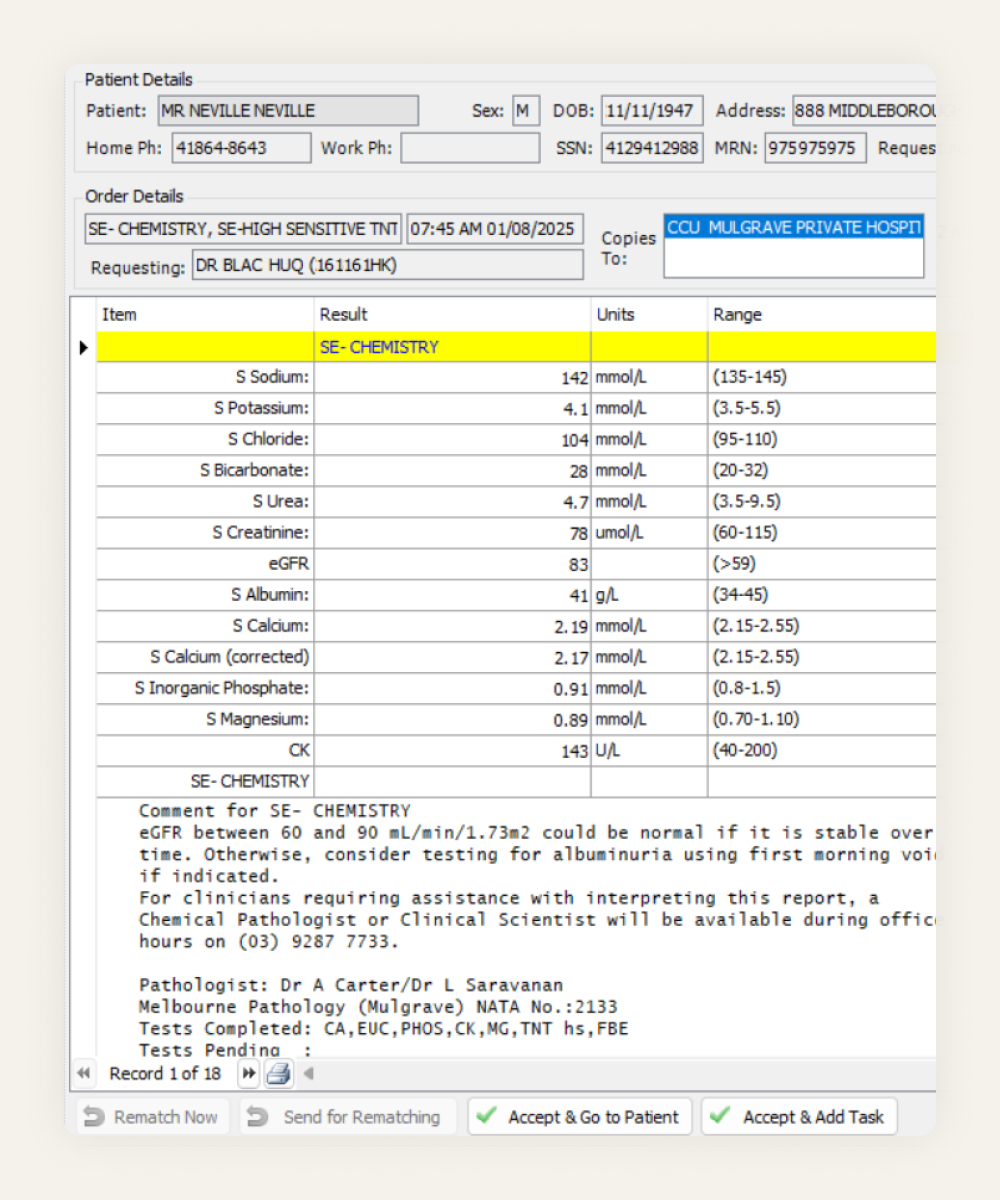1000x1200 pixels.
Task: Click the MRN field 975975975
Action: pos(816,148)
